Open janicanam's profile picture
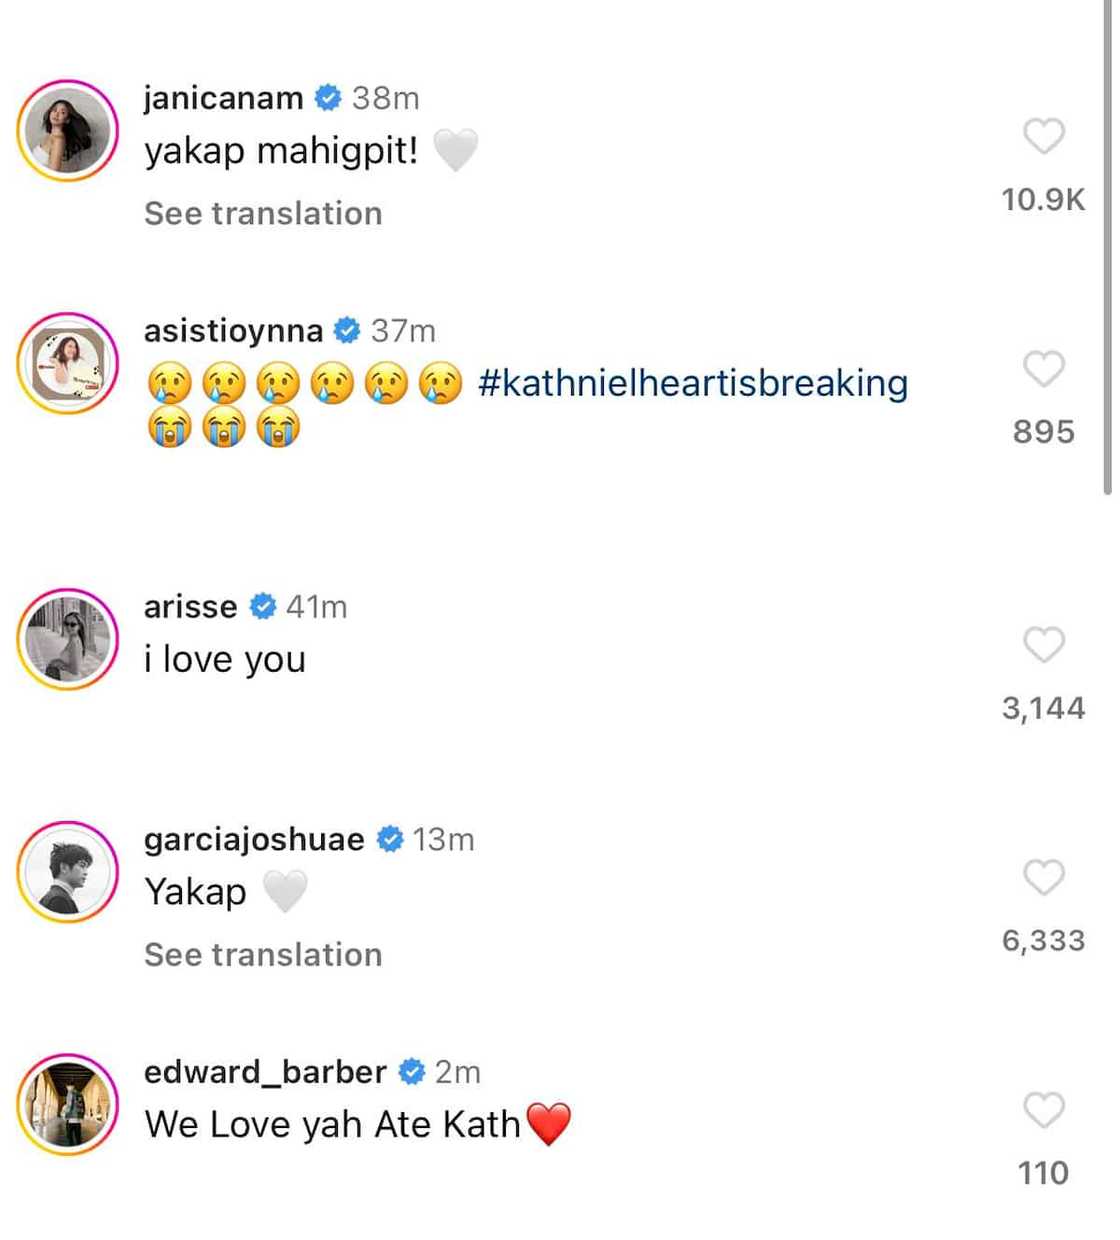1120x1240 pixels. 68,131
